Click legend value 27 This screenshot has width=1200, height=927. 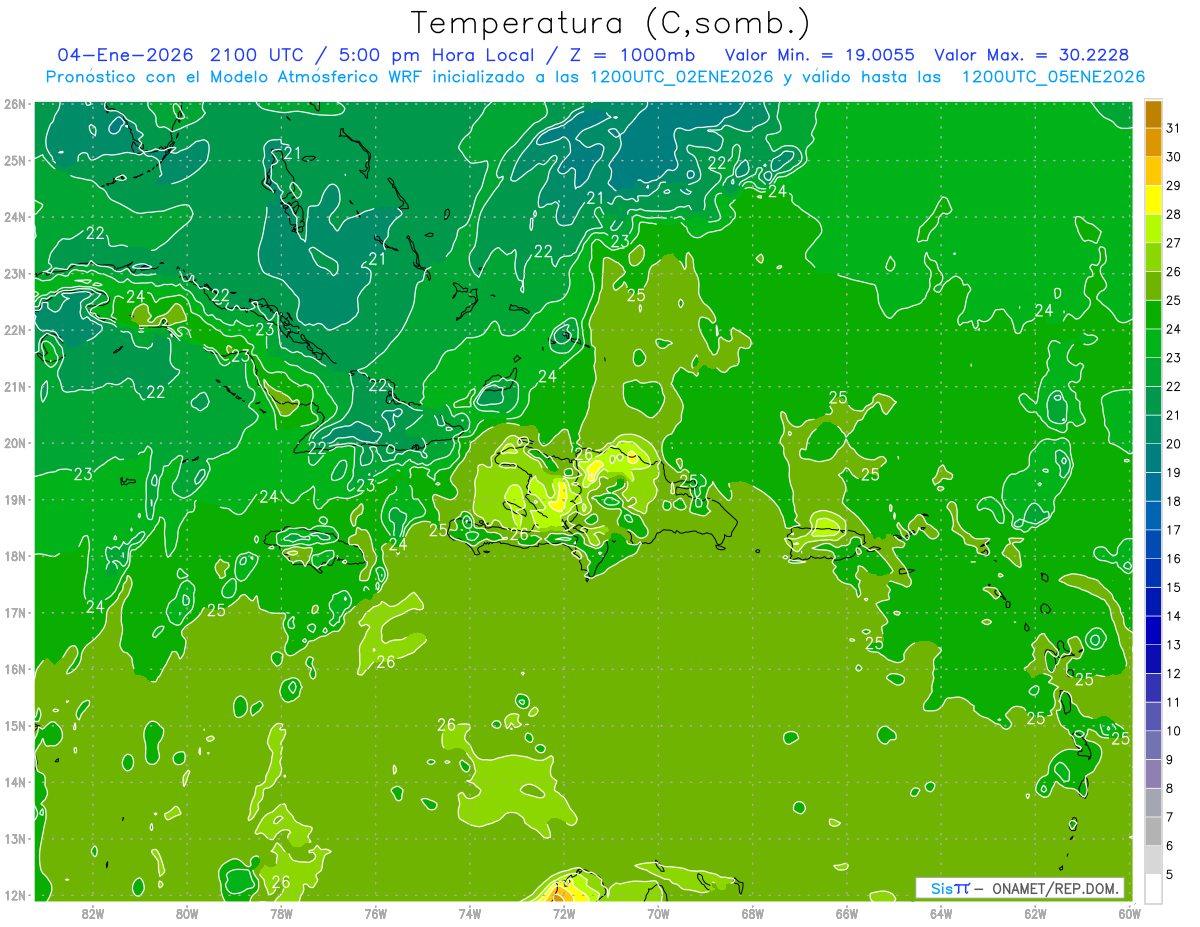[x=1173, y=242]
